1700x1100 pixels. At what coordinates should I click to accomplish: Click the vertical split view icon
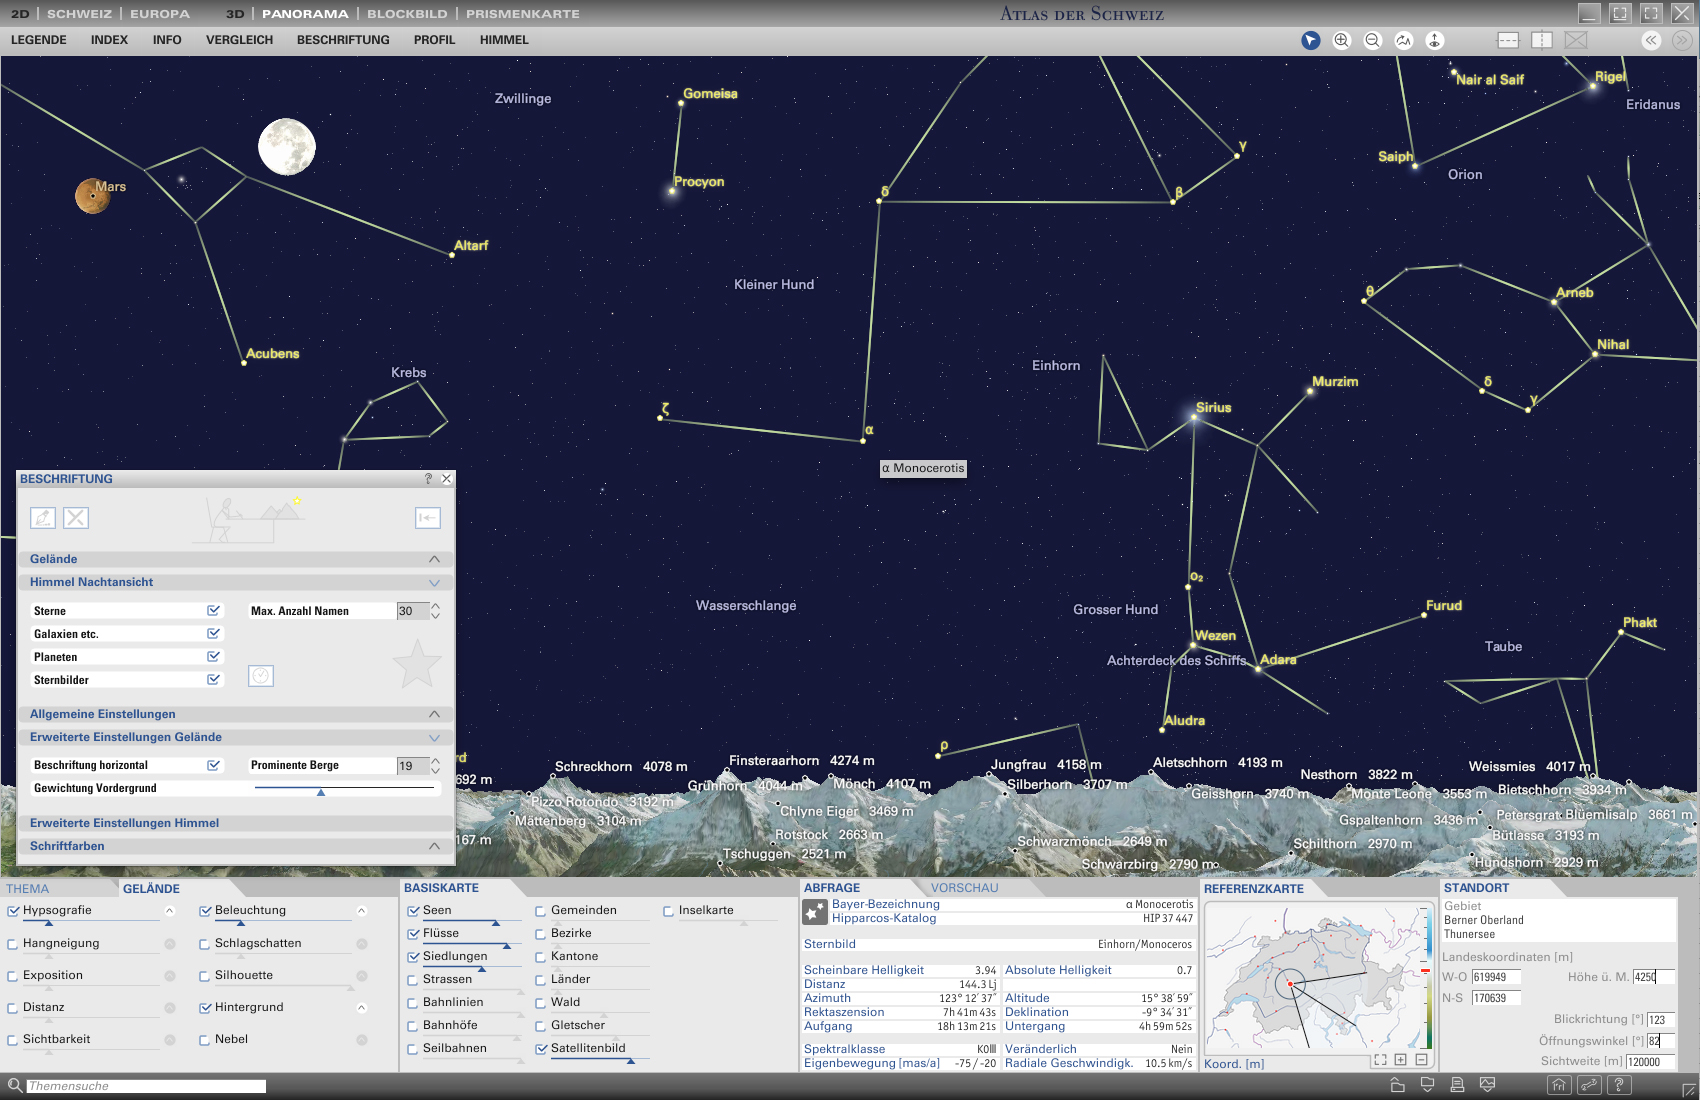coord(1542,40)
